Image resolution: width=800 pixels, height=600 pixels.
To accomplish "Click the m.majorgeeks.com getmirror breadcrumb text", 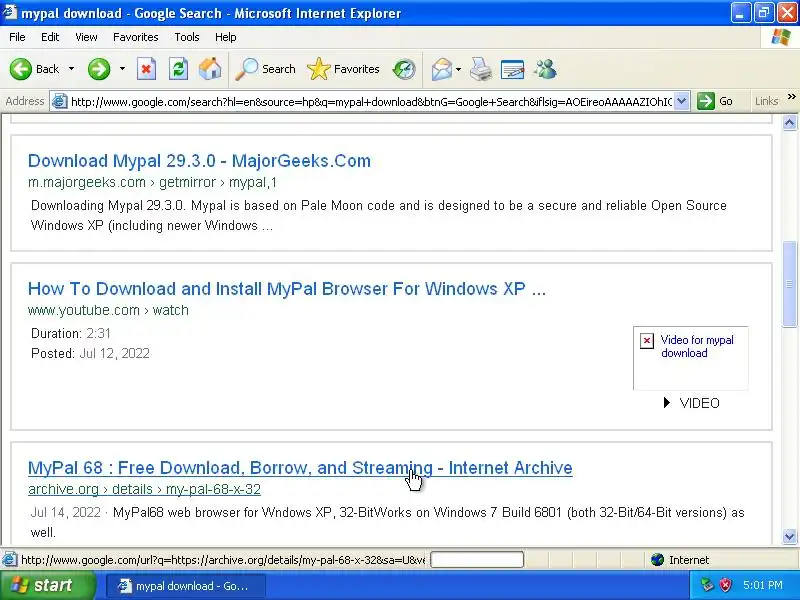I will point(153,182).
